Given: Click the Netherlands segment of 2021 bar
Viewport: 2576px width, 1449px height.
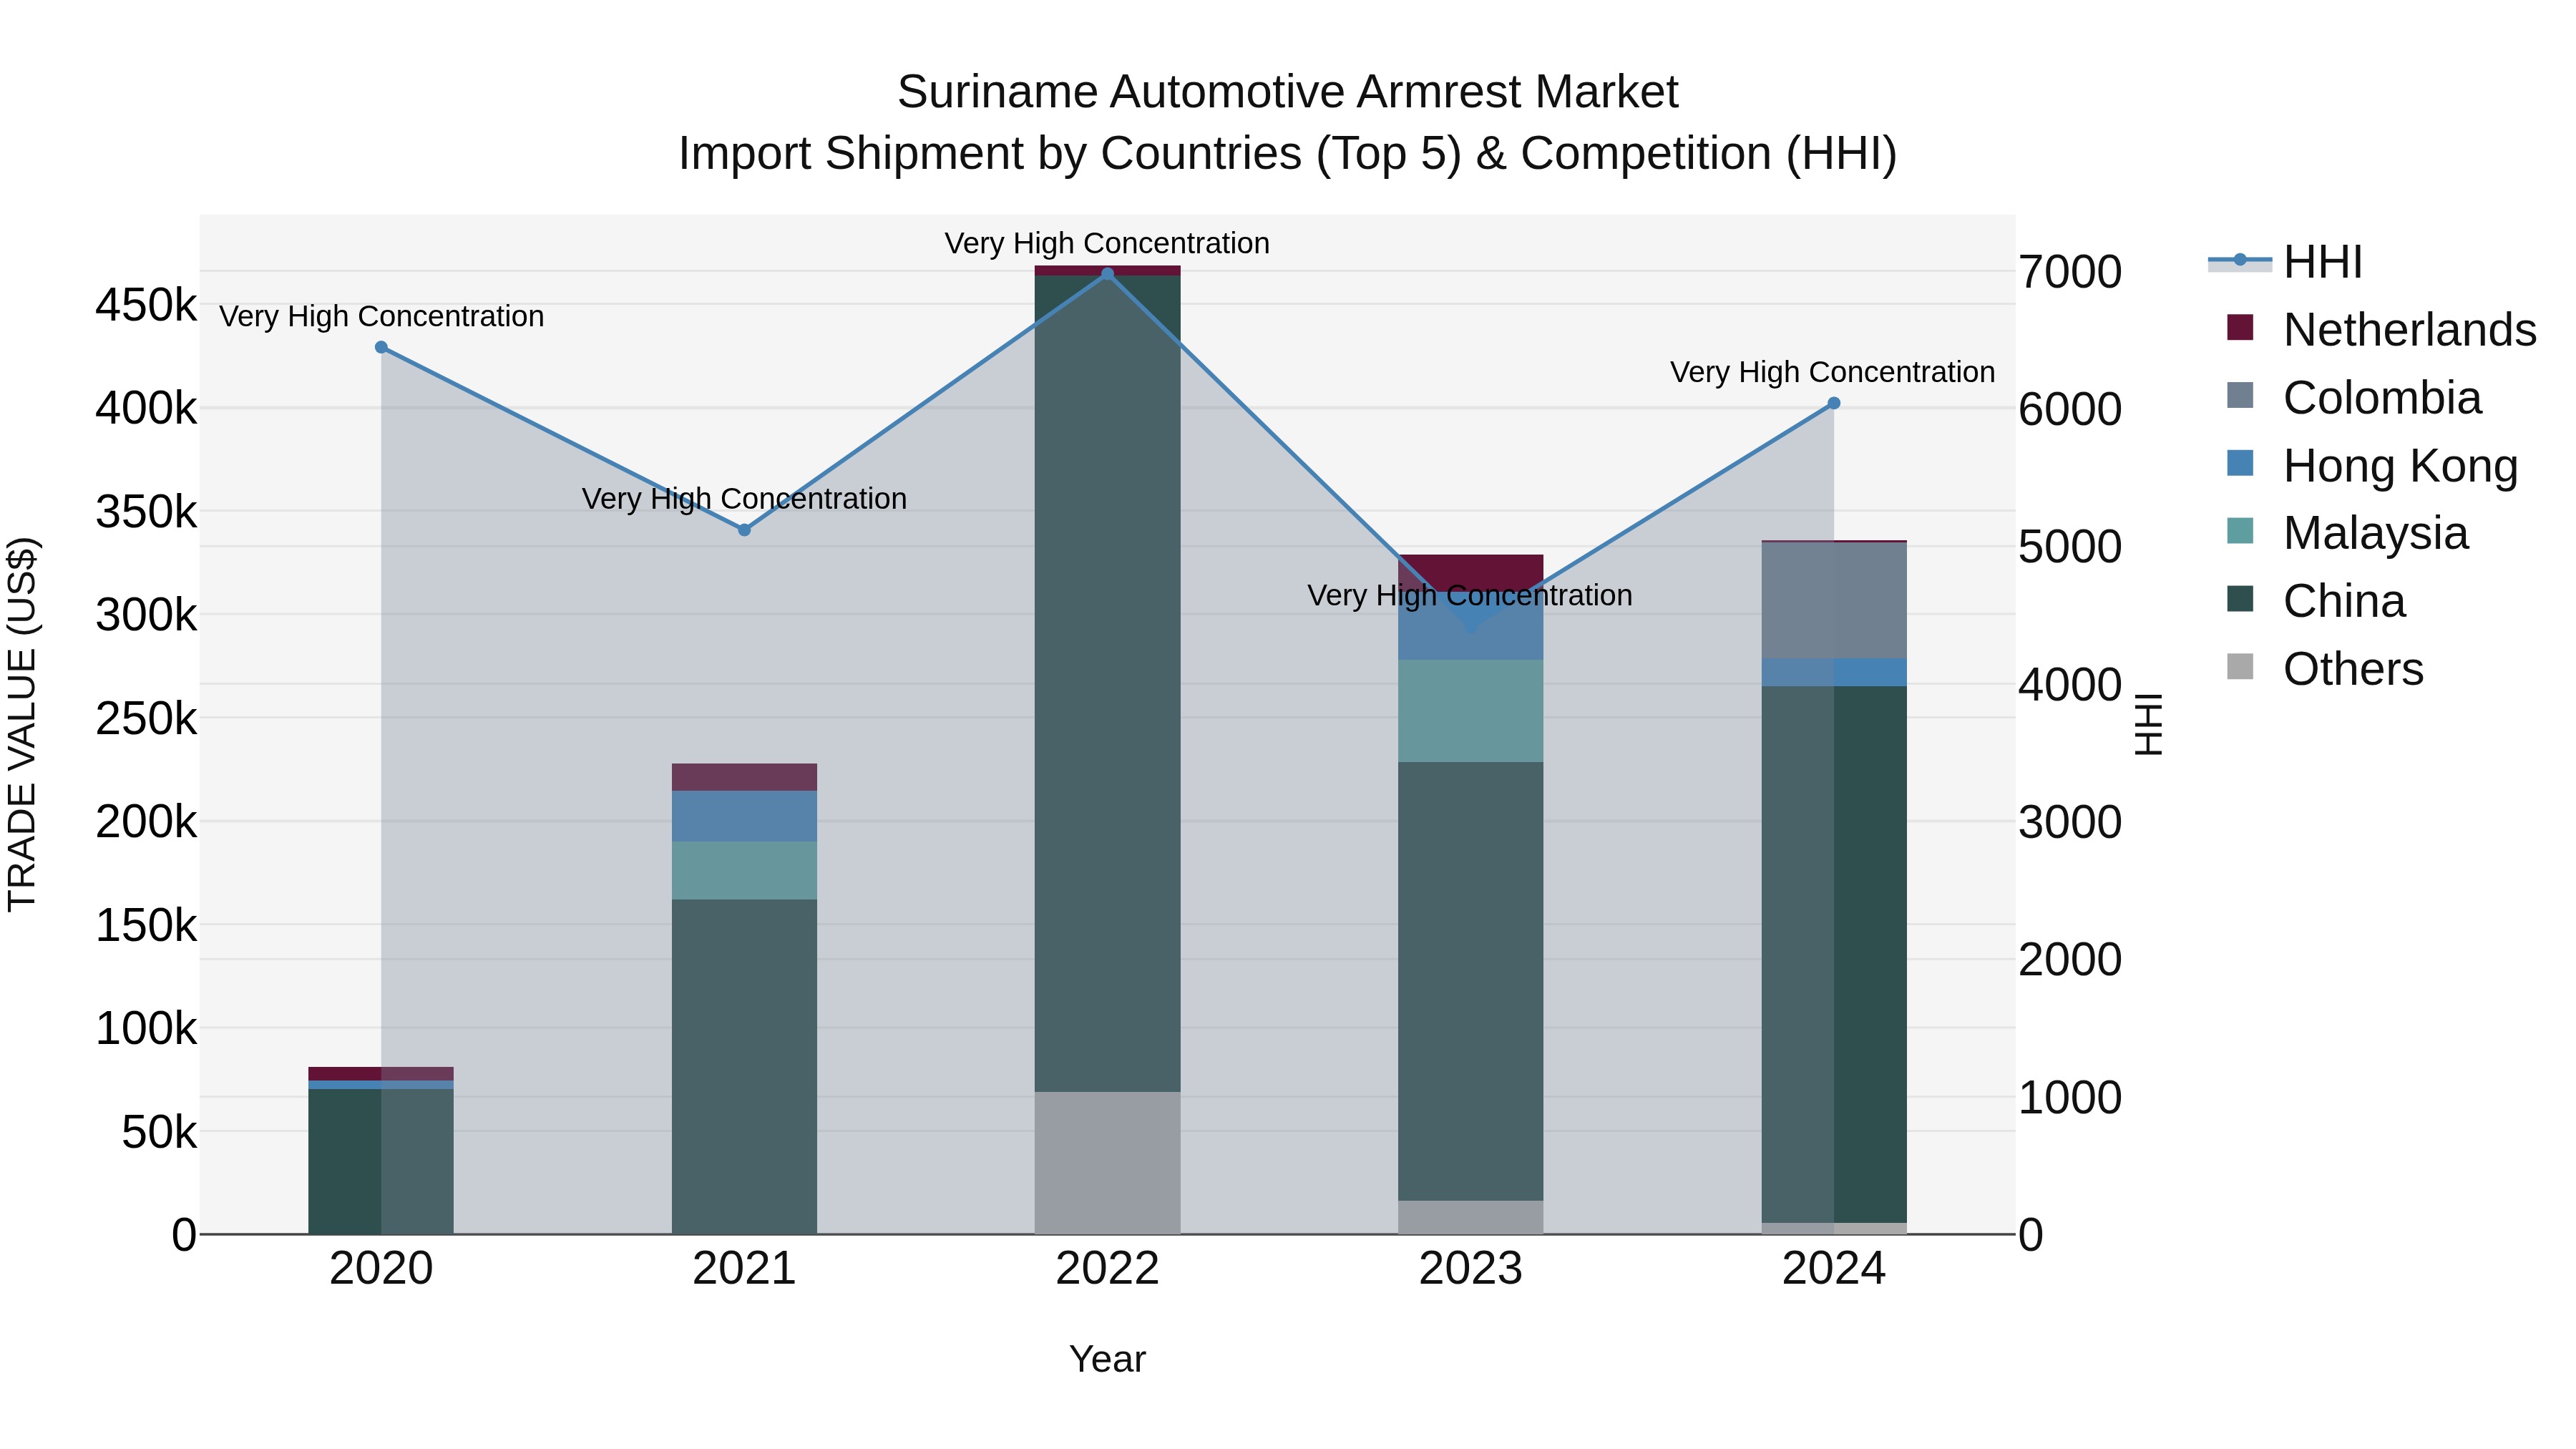Looking at the screenshot, I should click(744, 777).
